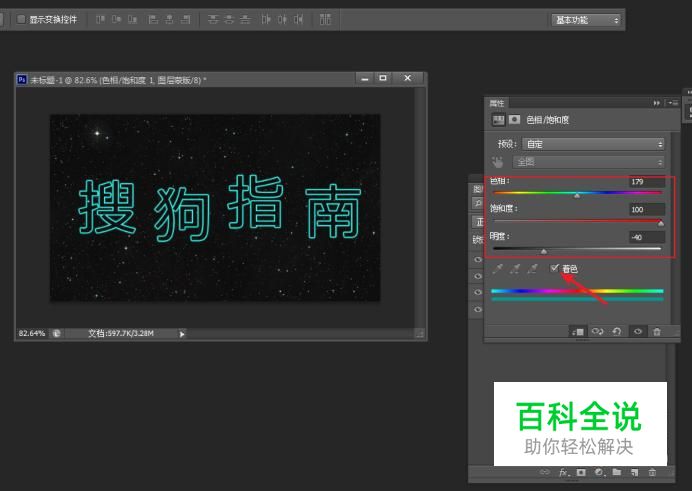The image size is (692, 491).
Task: Click the link layers icon
Action: (x=545, y=472)
